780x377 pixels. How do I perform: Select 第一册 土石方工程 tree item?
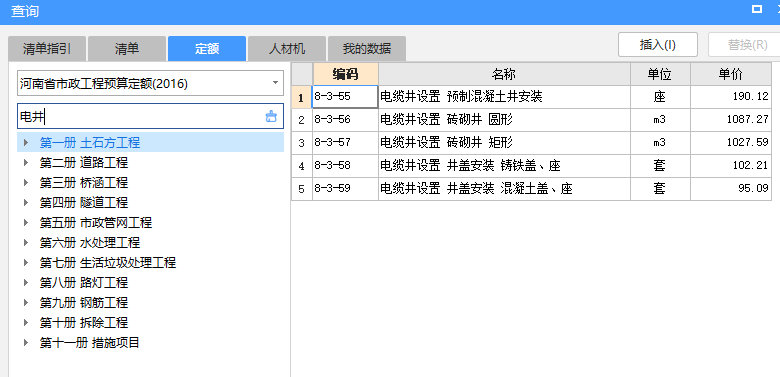(90, 143)
